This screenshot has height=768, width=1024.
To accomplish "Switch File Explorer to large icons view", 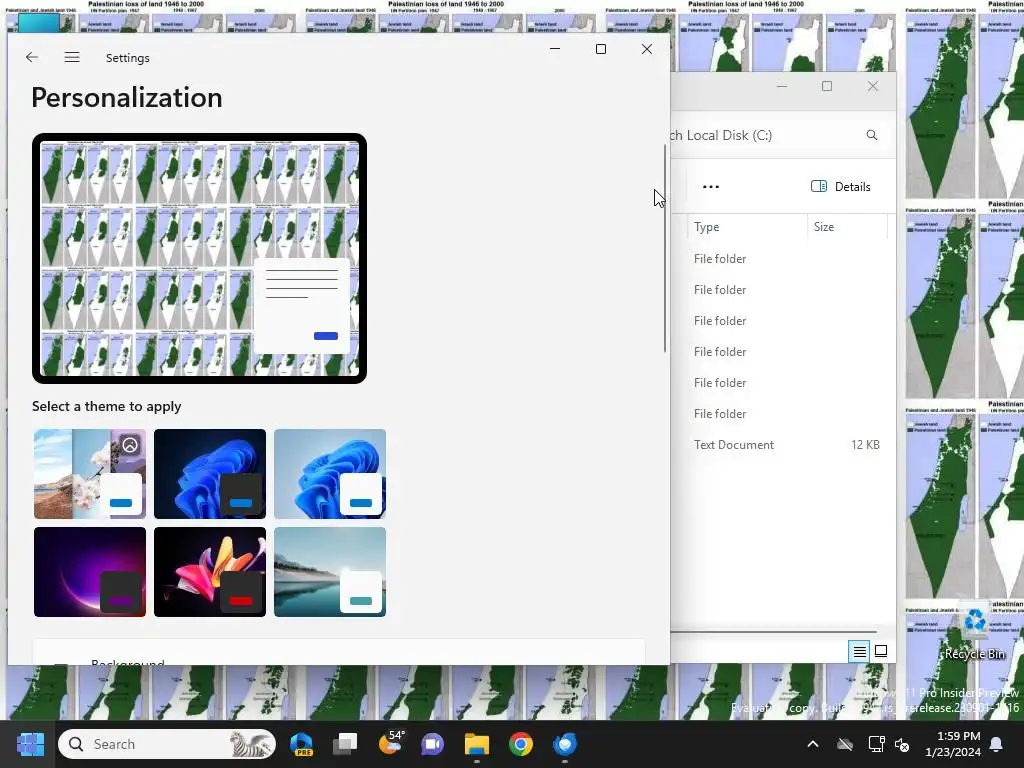I will tap(881, 651).
